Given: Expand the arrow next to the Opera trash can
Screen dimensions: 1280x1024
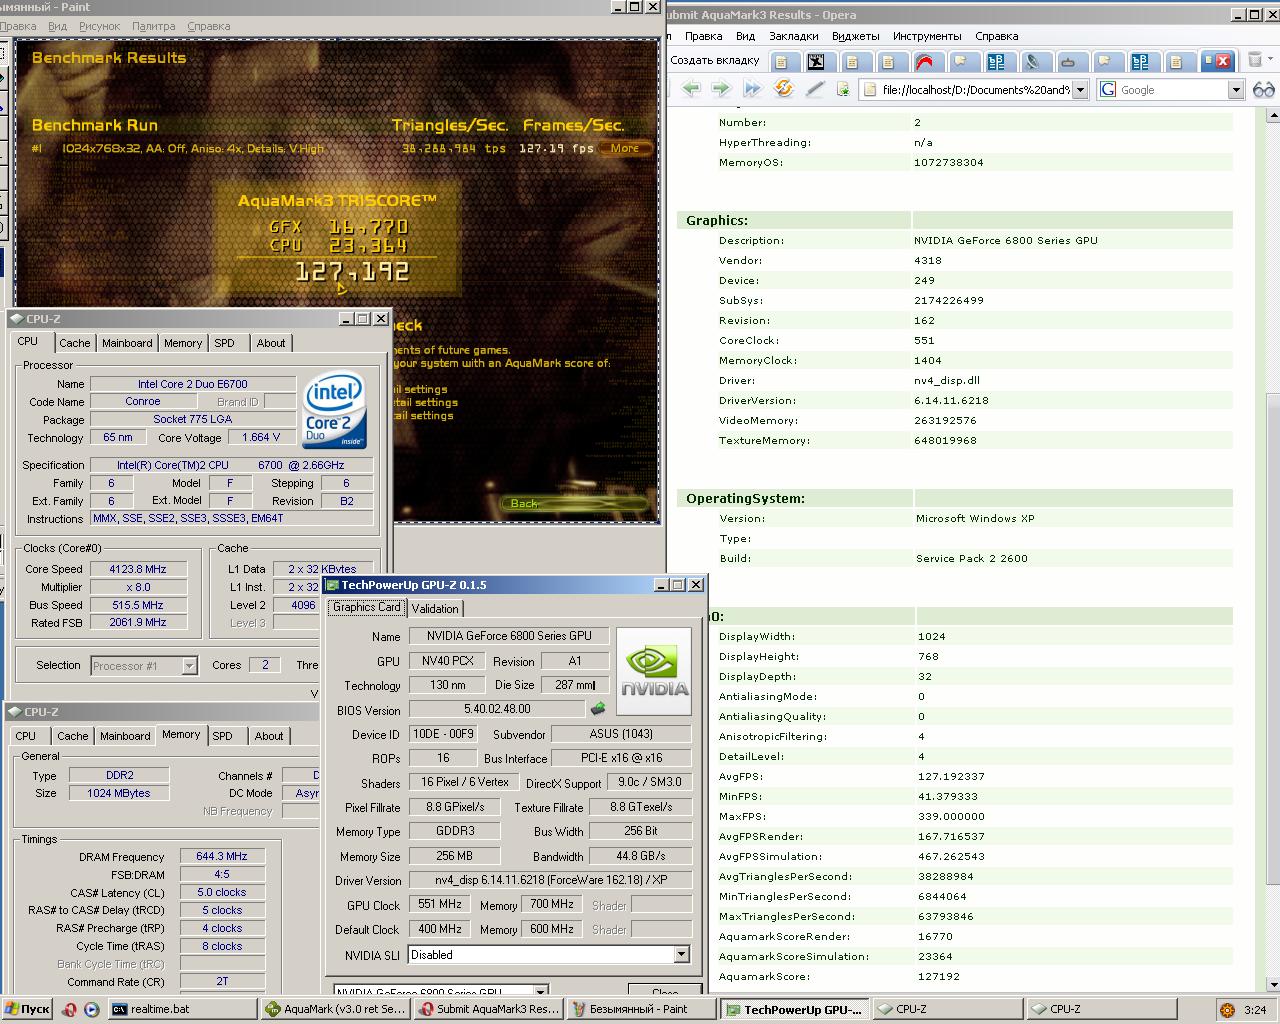Looking at the screenshot, I should point(1271,60).
